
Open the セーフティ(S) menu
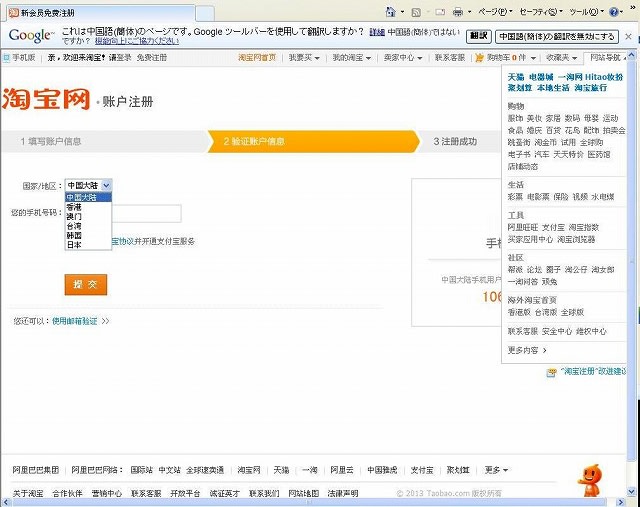pyautogui.click(x=541, y=12)
